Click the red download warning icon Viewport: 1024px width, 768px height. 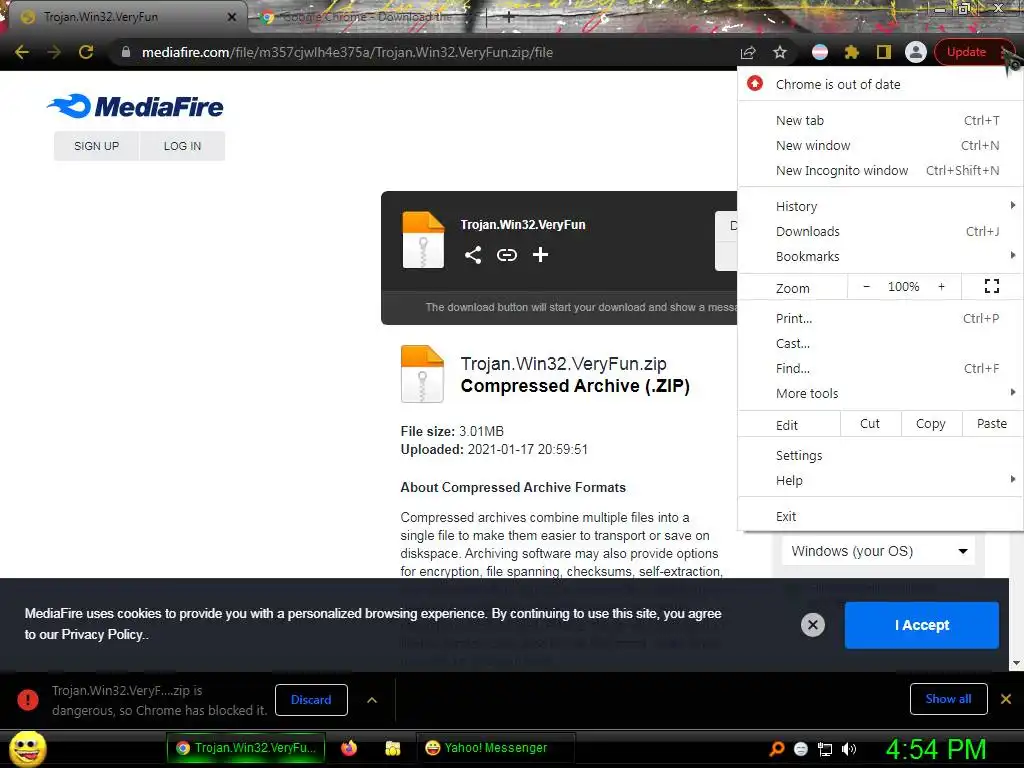tap(27, 699)
